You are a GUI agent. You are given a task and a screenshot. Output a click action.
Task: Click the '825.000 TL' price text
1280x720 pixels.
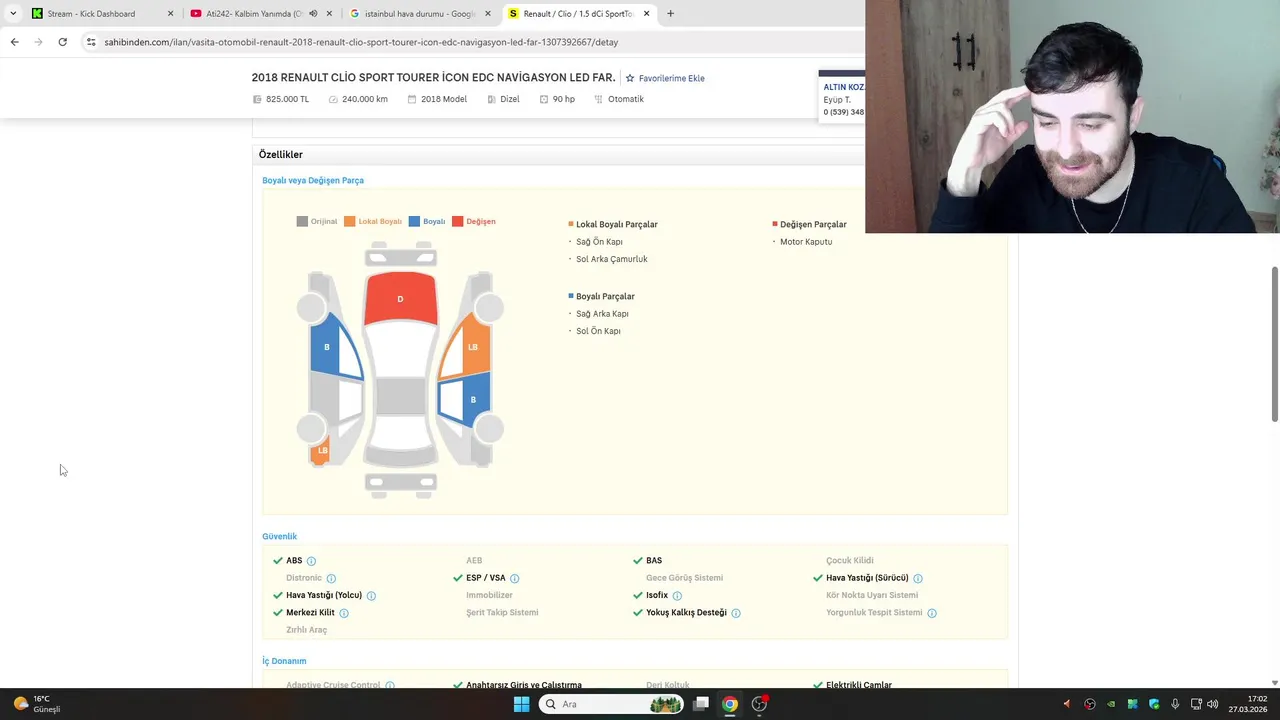[287, 99]
